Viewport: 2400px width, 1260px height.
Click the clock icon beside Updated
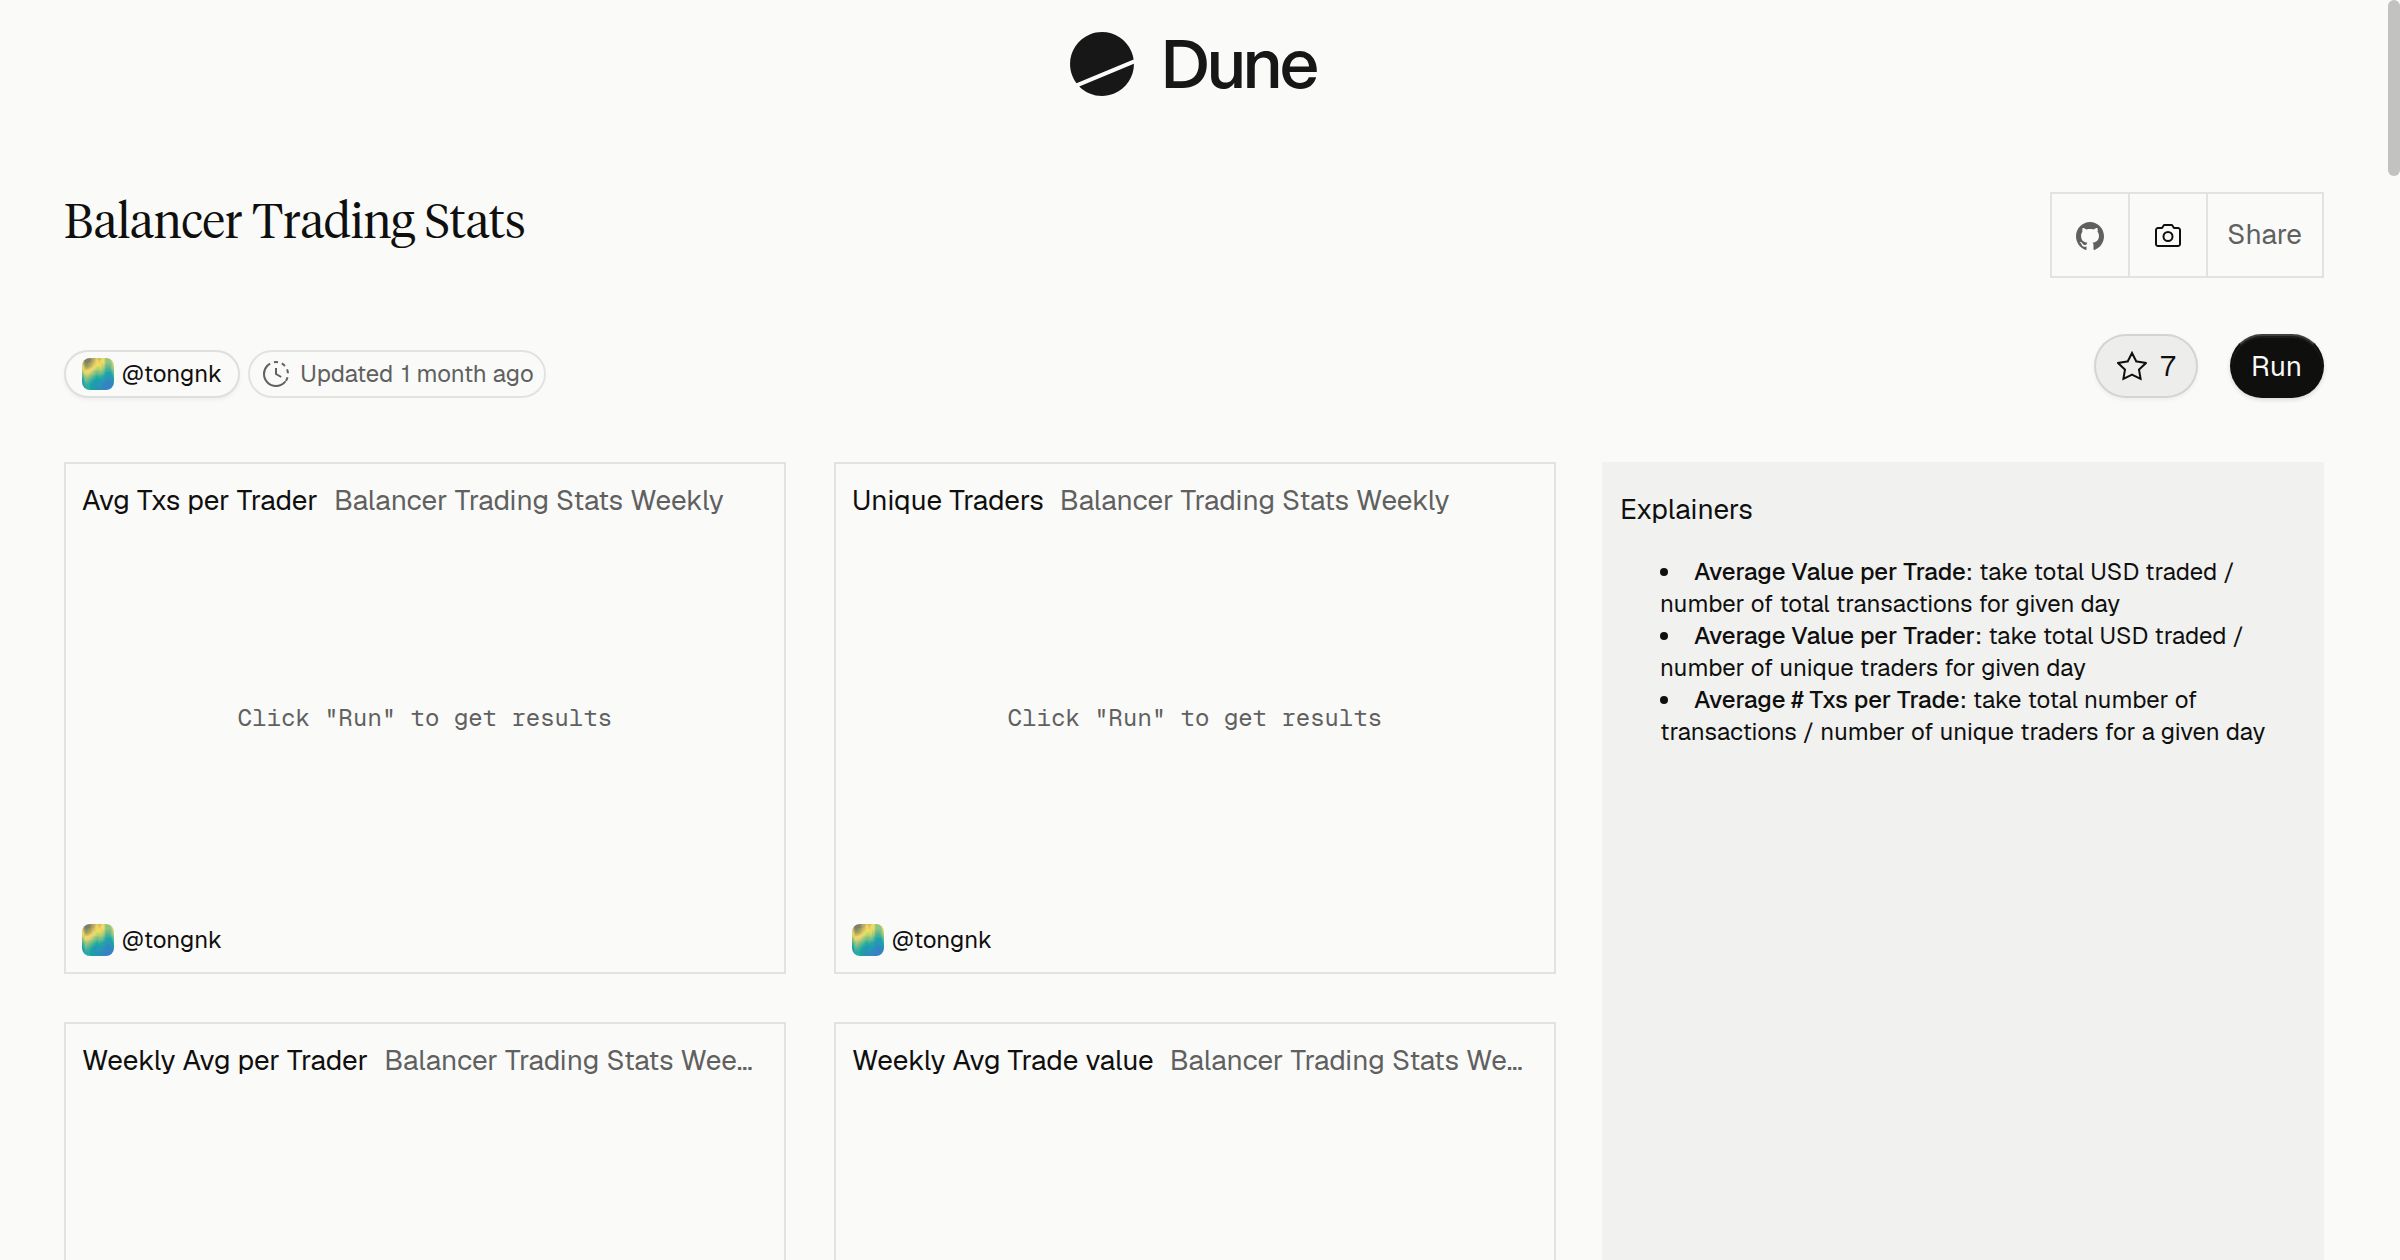point(276,374)
